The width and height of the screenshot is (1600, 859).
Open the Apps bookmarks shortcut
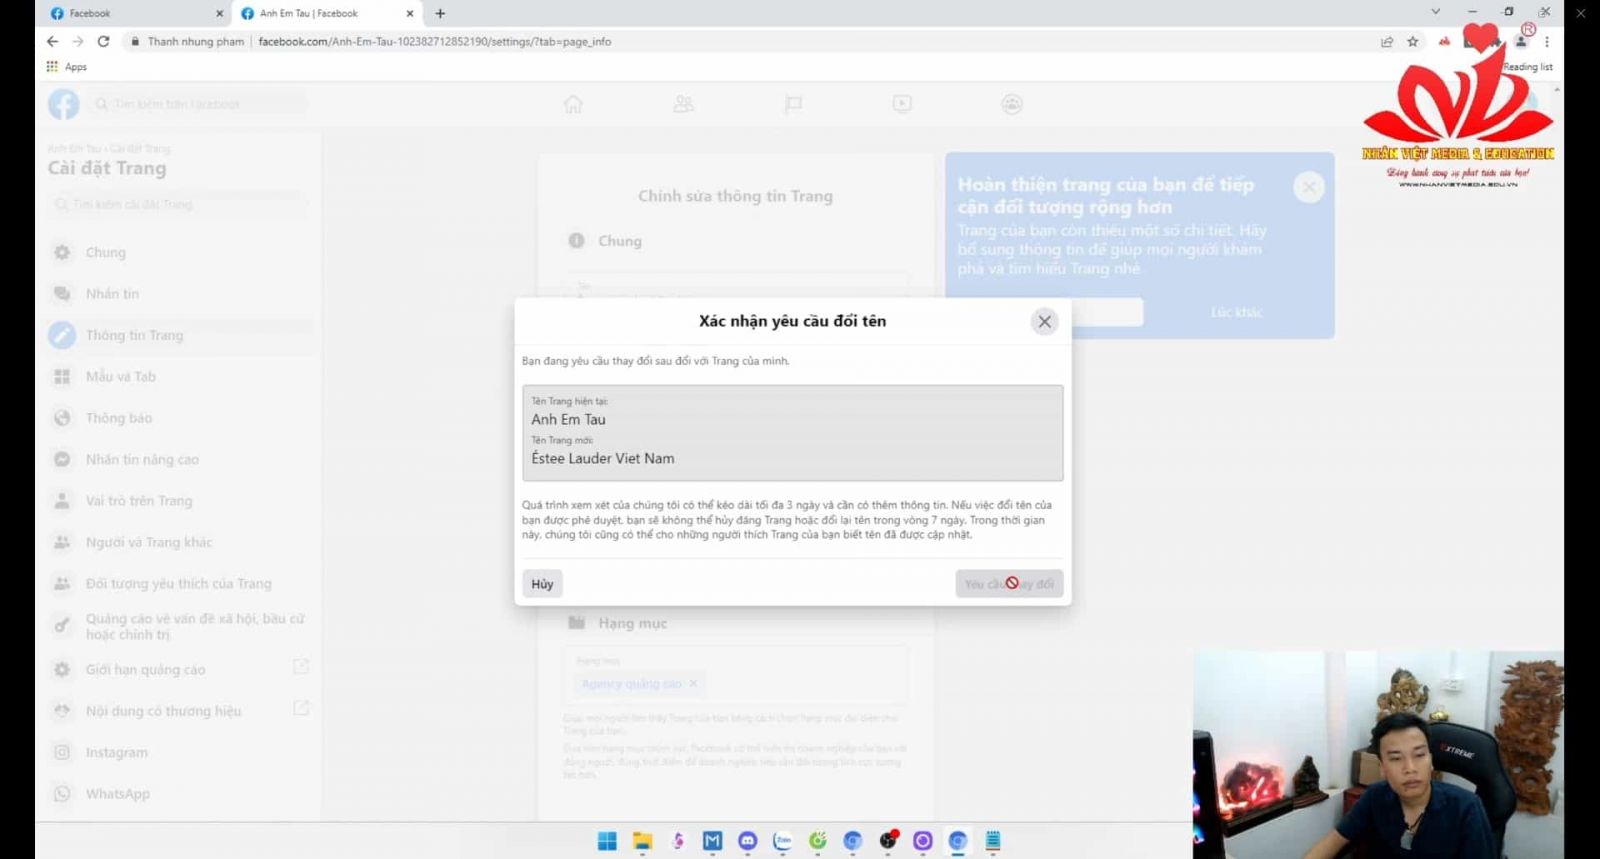coord(67,67)
